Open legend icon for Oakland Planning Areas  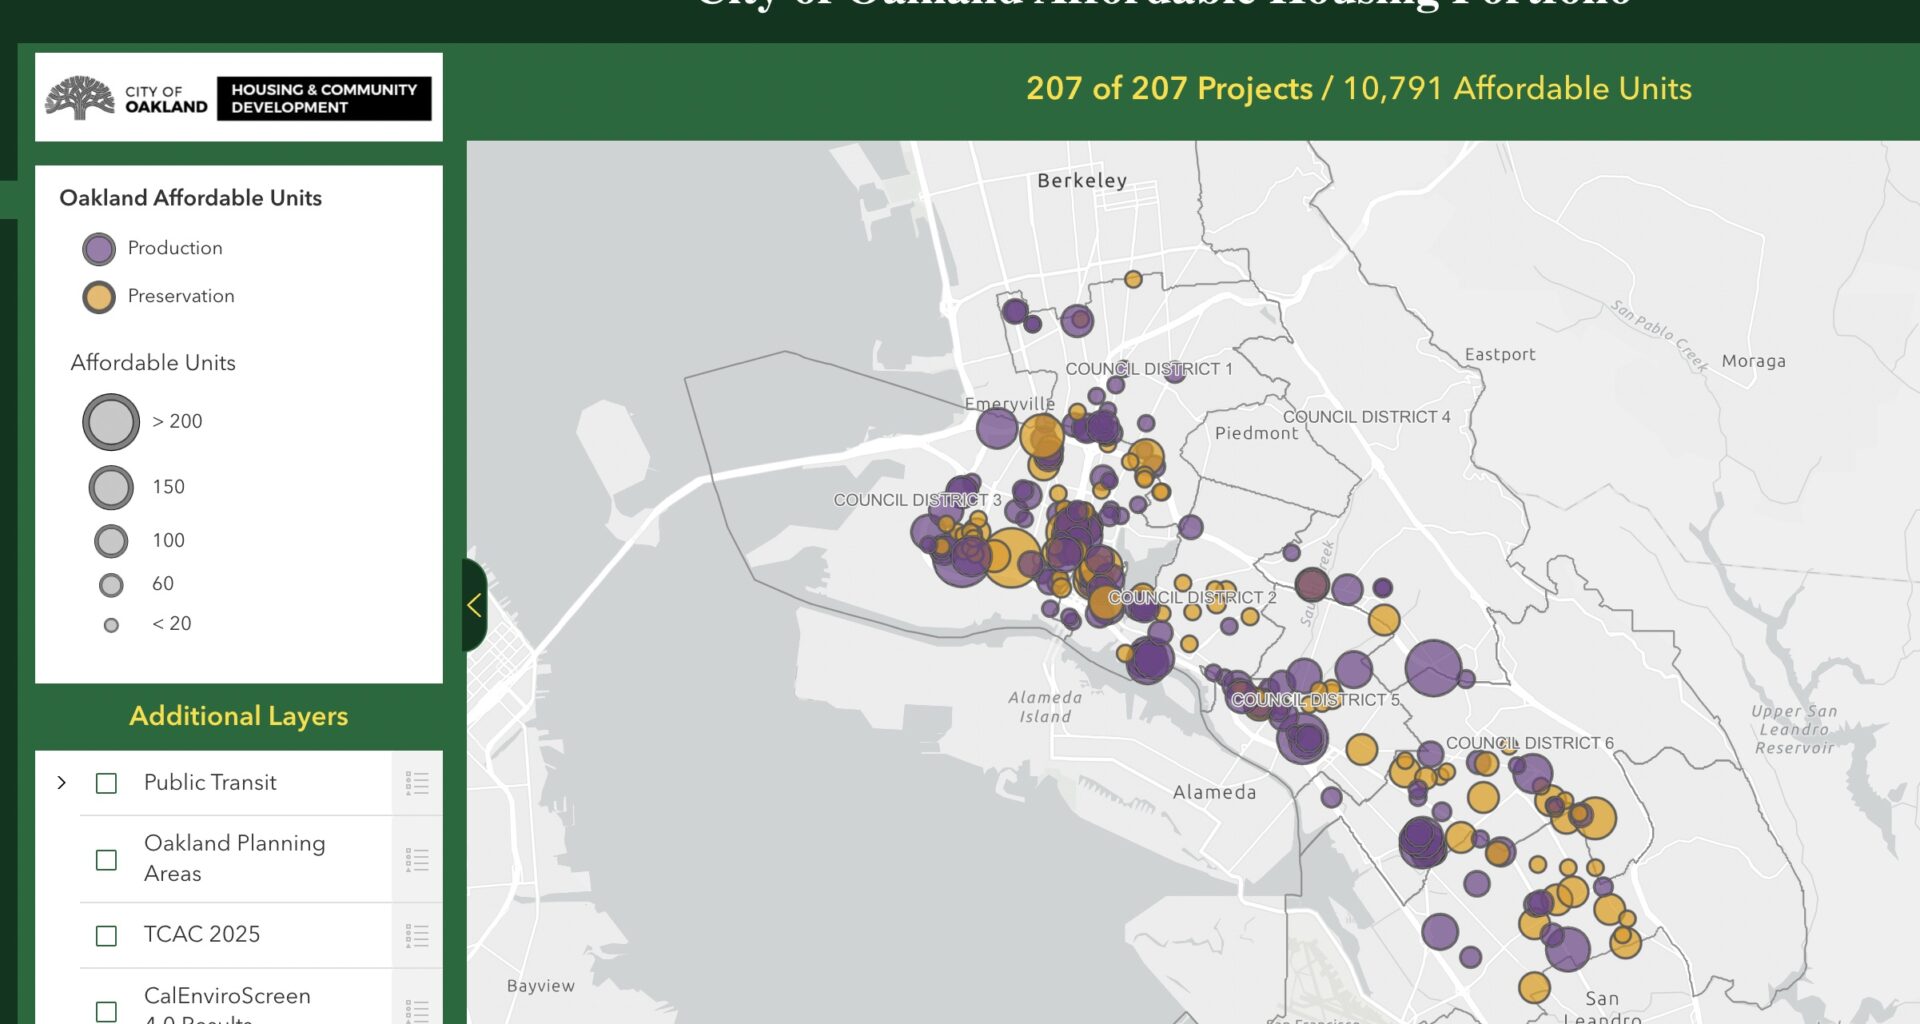coord(417,860)
